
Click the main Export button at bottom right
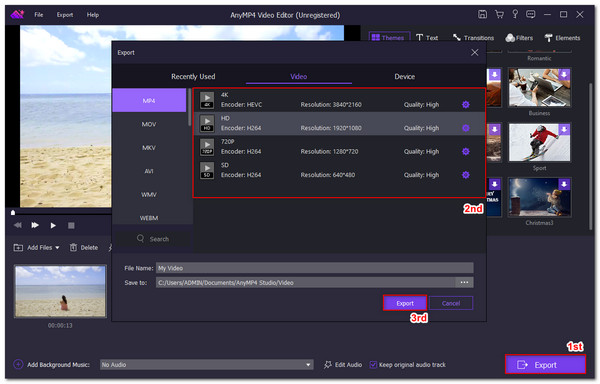[545, 365]
